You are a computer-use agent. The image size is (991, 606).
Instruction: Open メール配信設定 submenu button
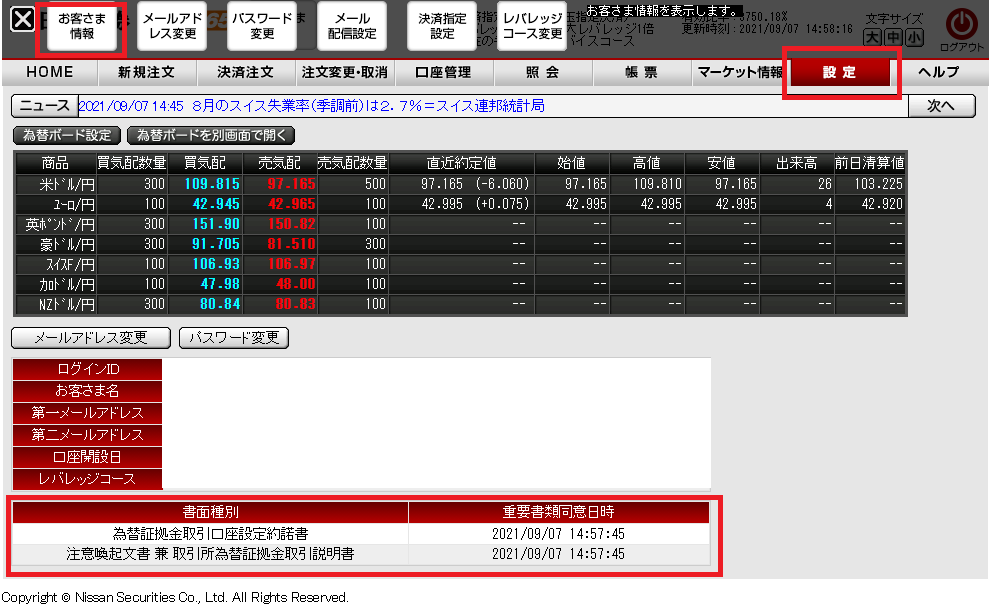pos(352,26)
